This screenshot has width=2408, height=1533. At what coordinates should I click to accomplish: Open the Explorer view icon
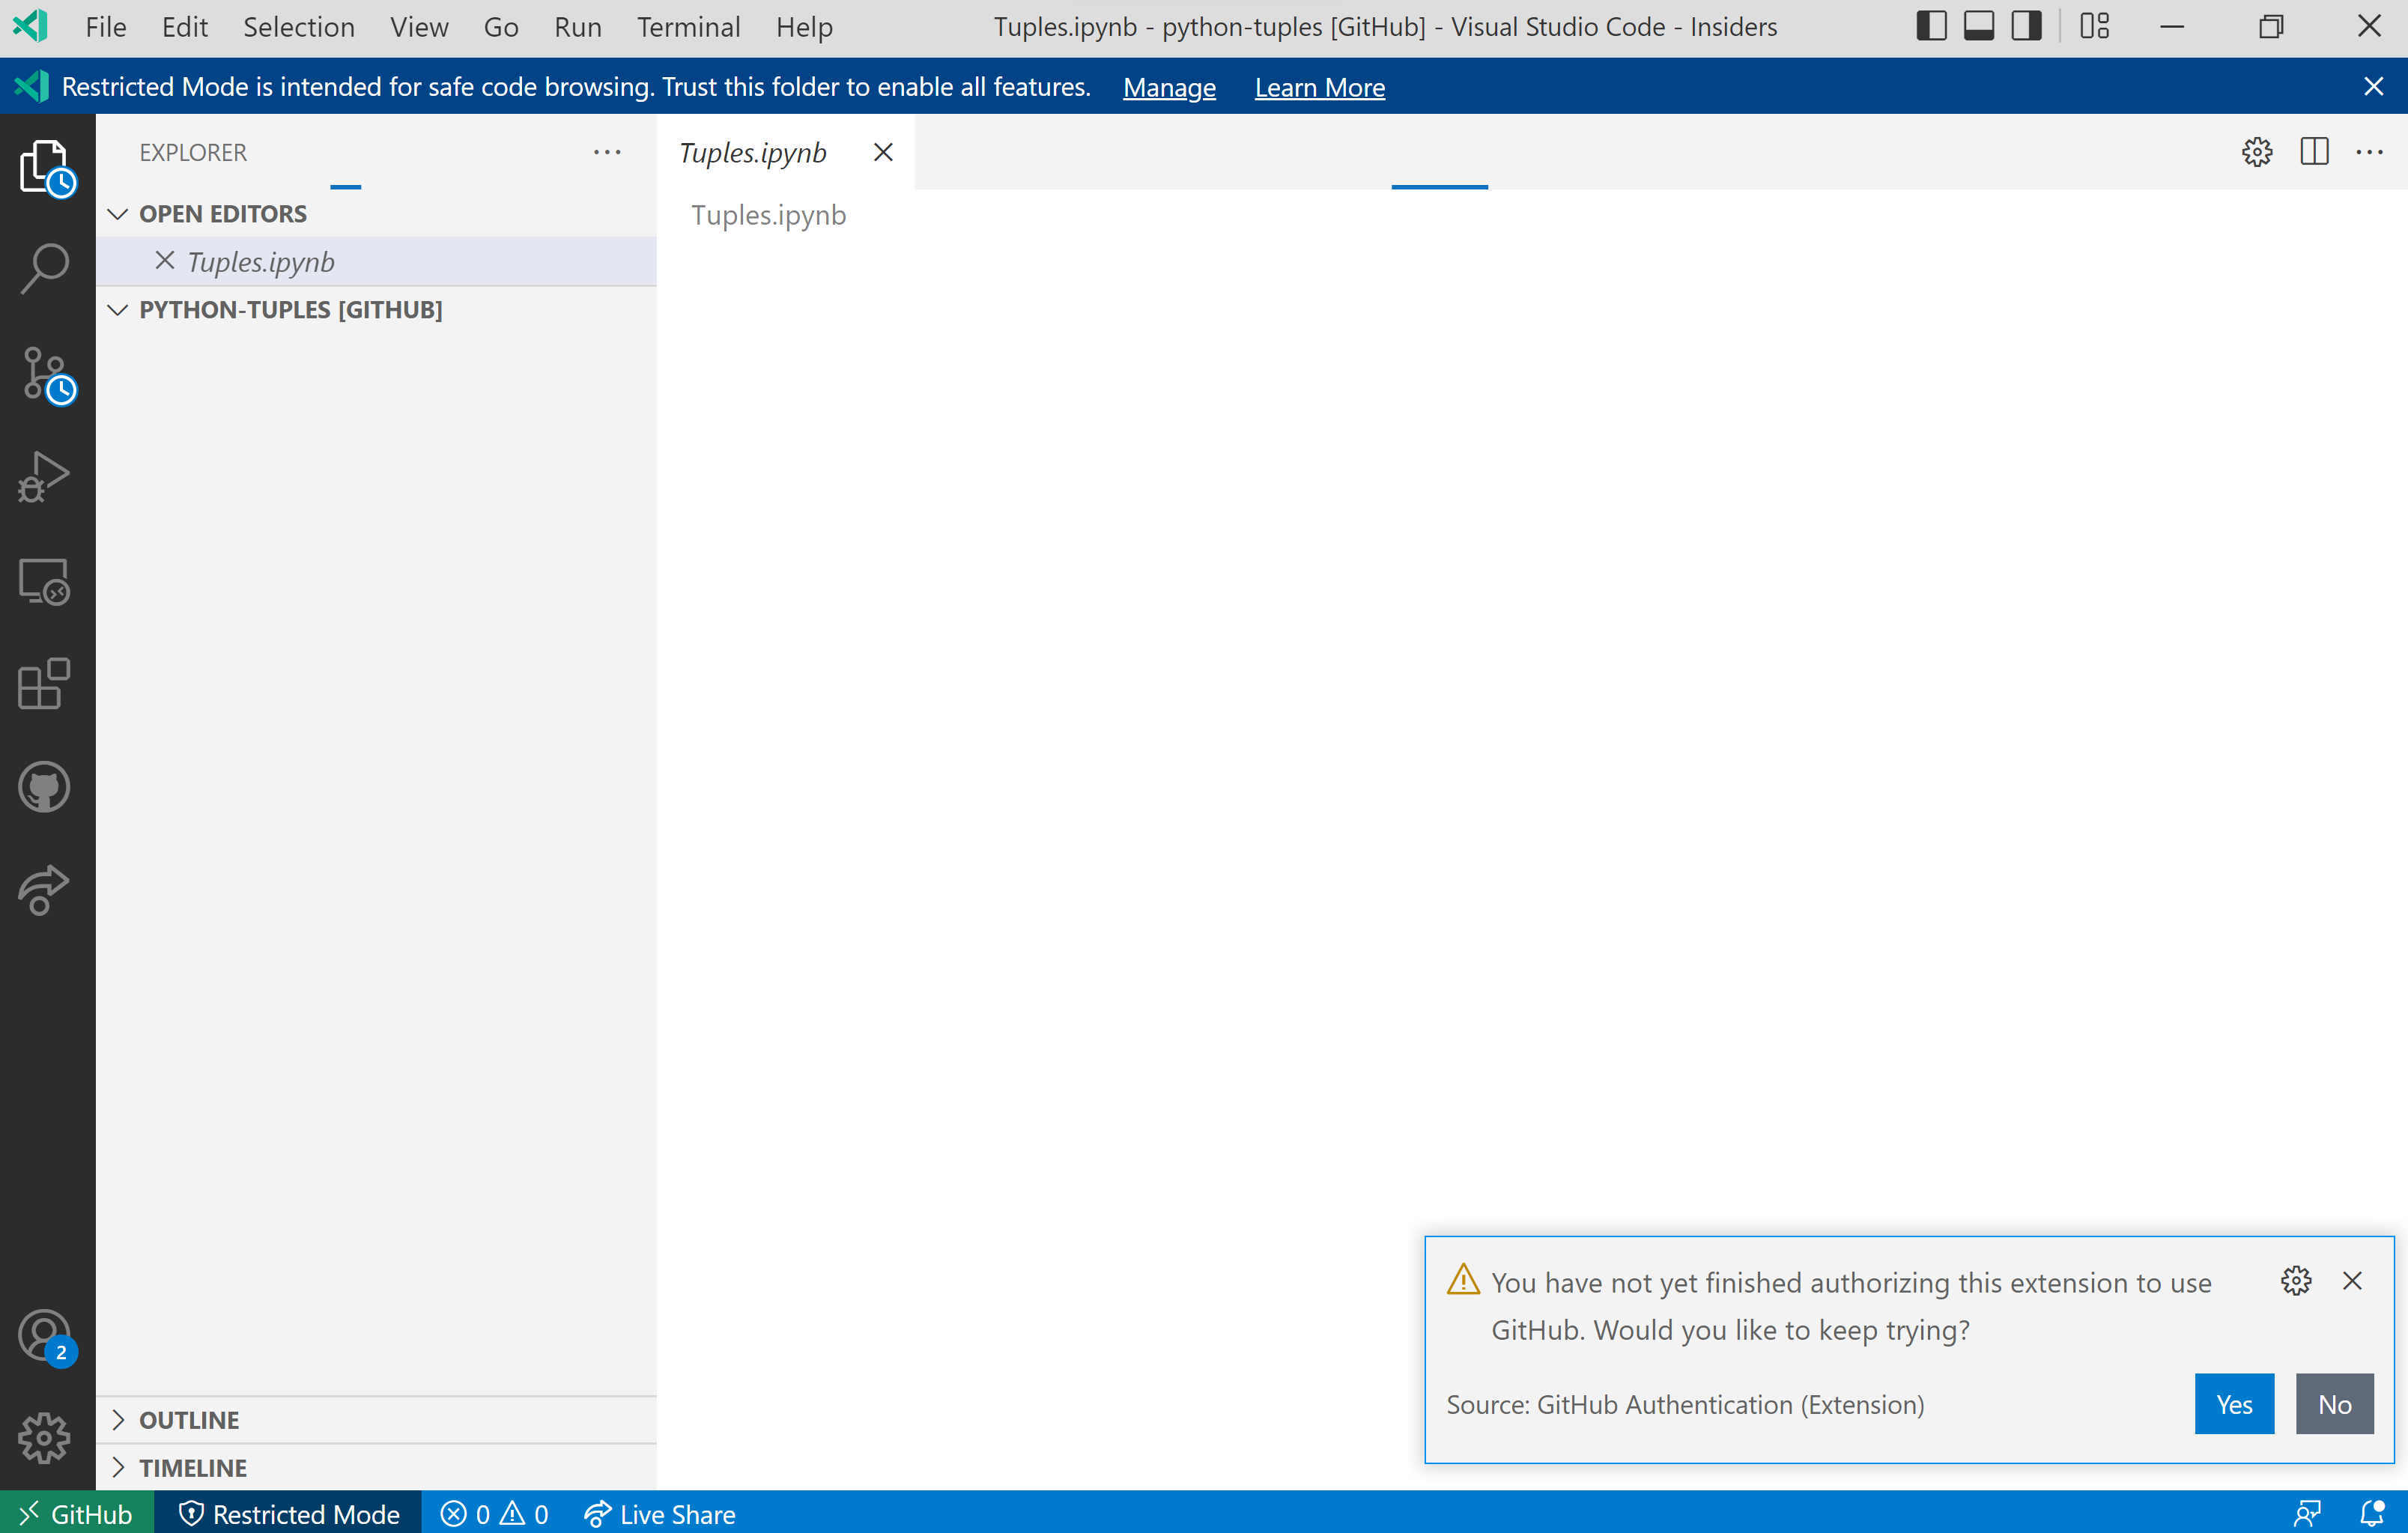pos(44,166)
